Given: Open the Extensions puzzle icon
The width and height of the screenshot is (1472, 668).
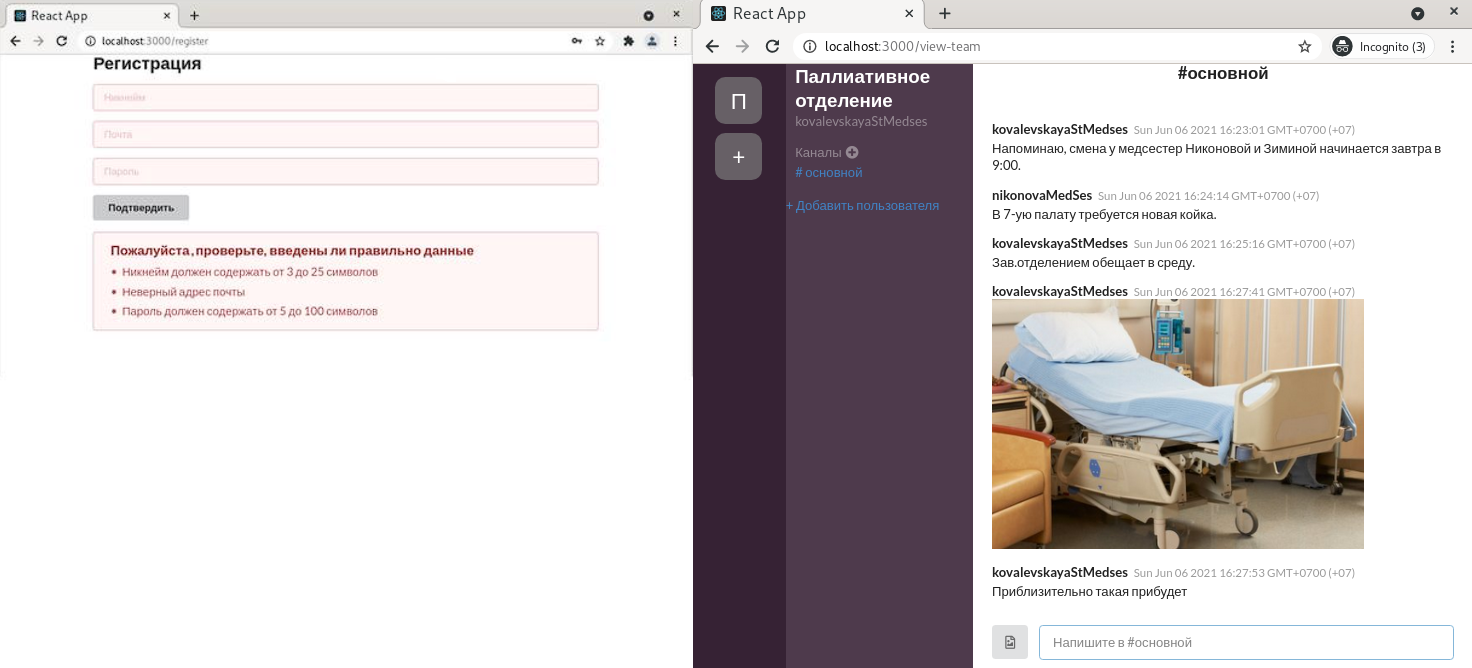Looking at the screenshot, I should pos(628,42).
